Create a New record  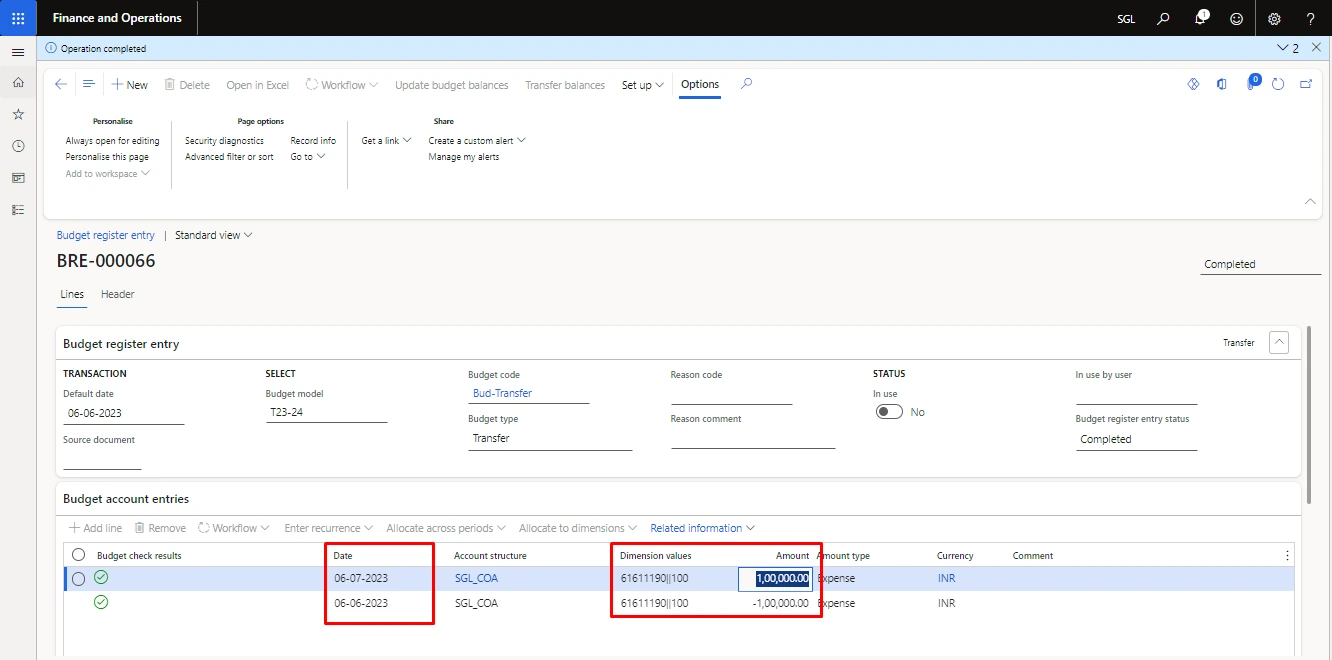pos(129,85)
